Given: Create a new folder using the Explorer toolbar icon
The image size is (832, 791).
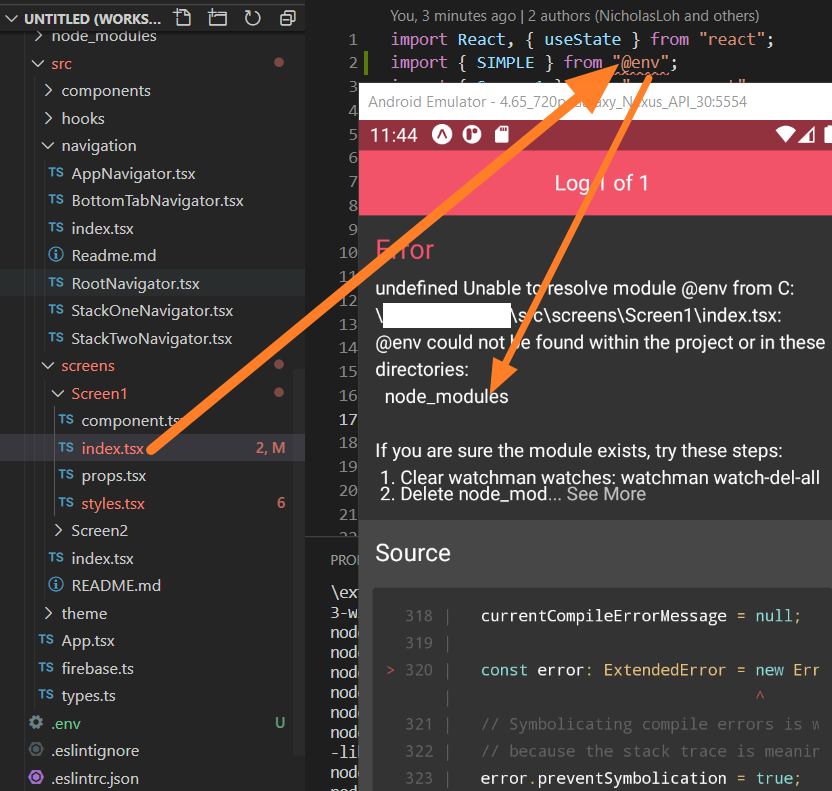Looking at the screenshot, I should pos(217,17).
